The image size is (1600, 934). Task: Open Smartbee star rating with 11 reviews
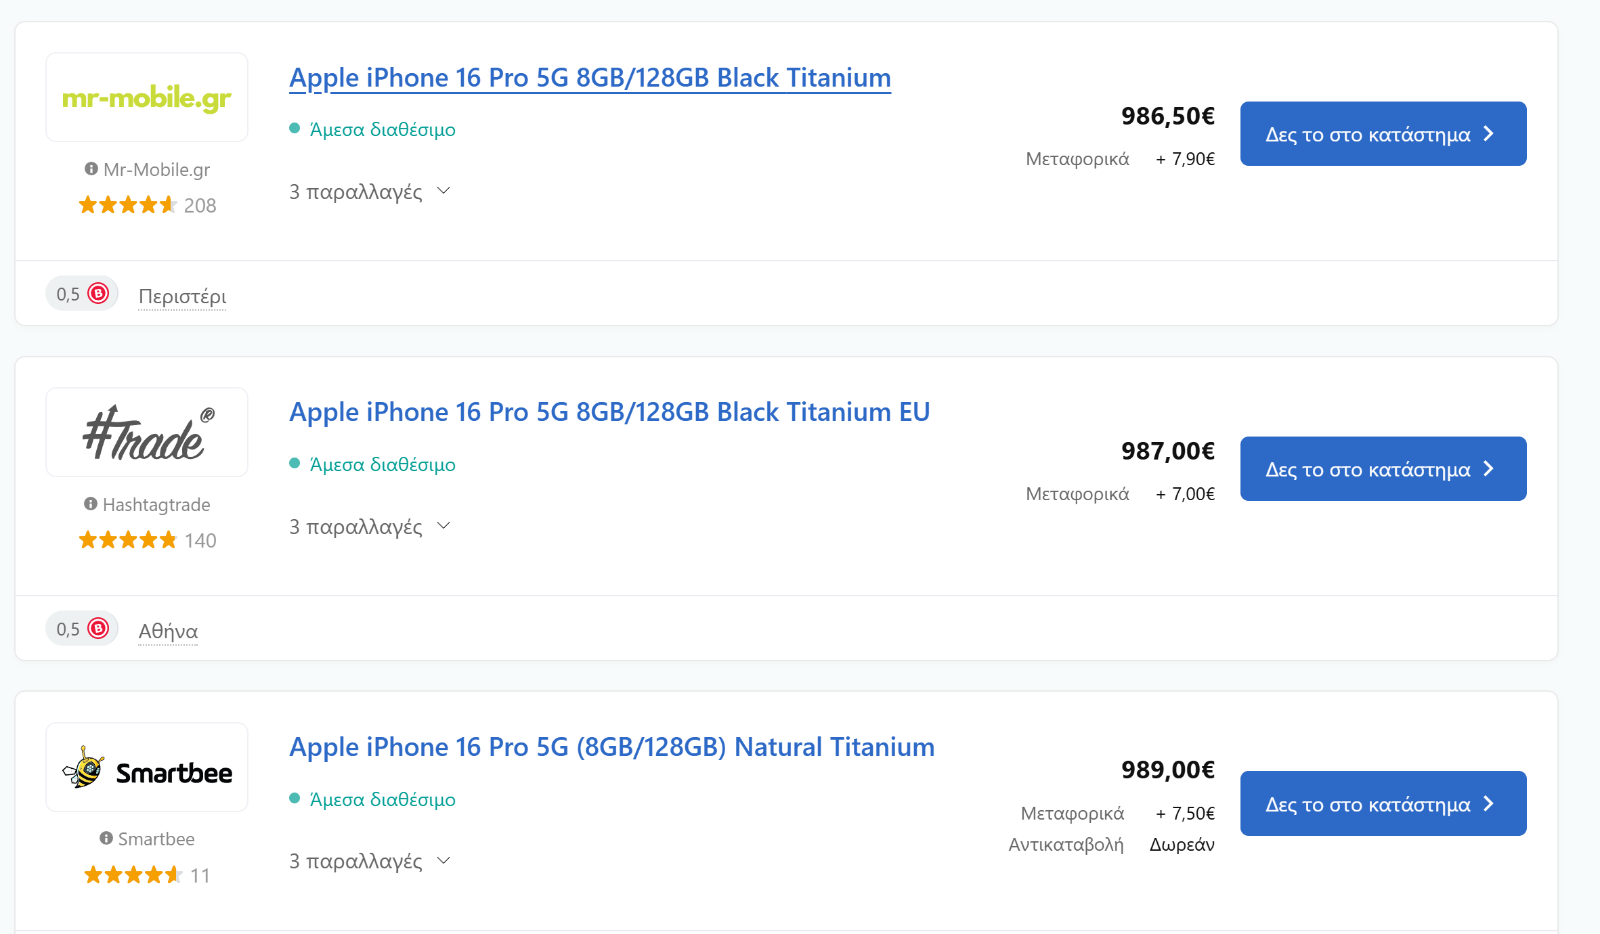coord(147,875)
